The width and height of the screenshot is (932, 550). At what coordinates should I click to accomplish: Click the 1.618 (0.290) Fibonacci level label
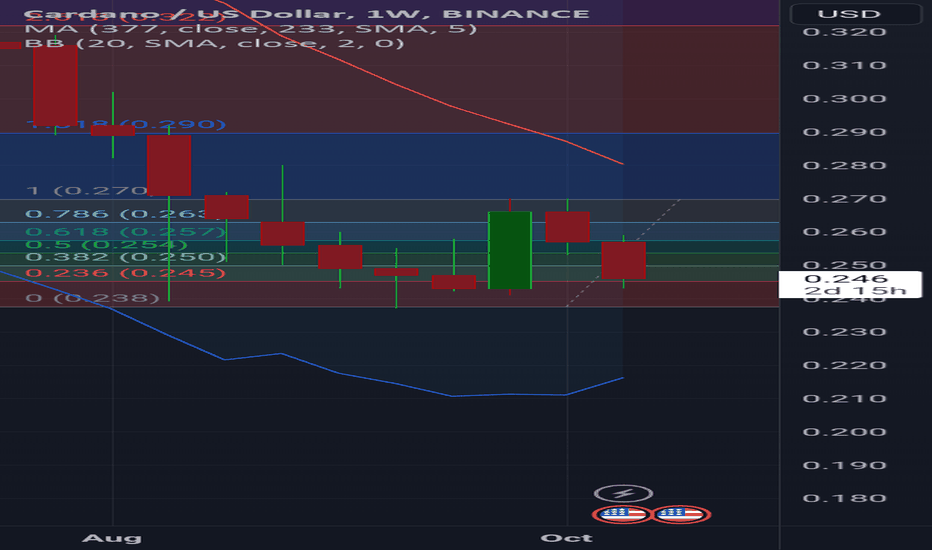click(x=126, y=124)
